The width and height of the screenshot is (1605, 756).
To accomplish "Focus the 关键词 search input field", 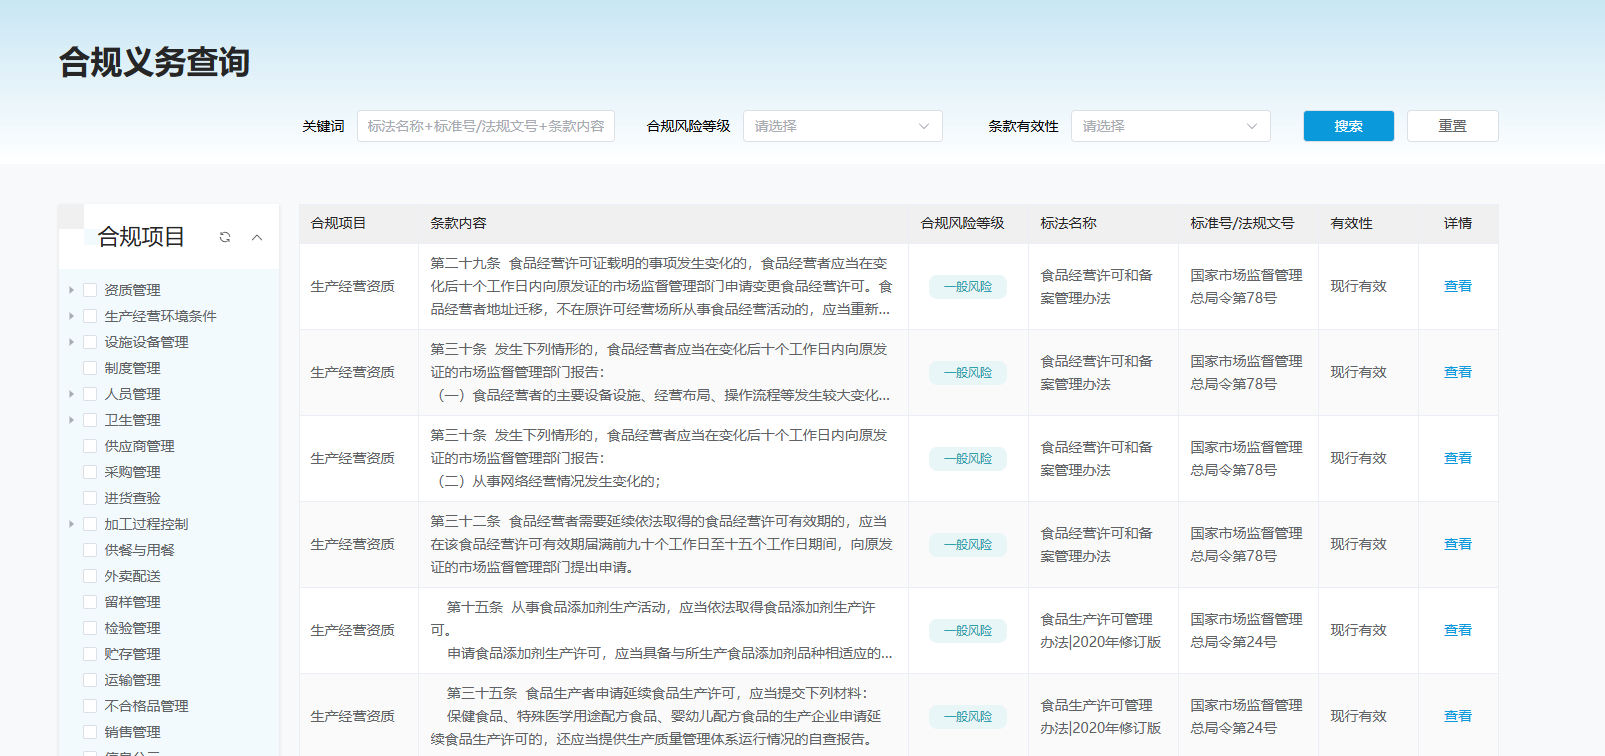I will 486,126.
